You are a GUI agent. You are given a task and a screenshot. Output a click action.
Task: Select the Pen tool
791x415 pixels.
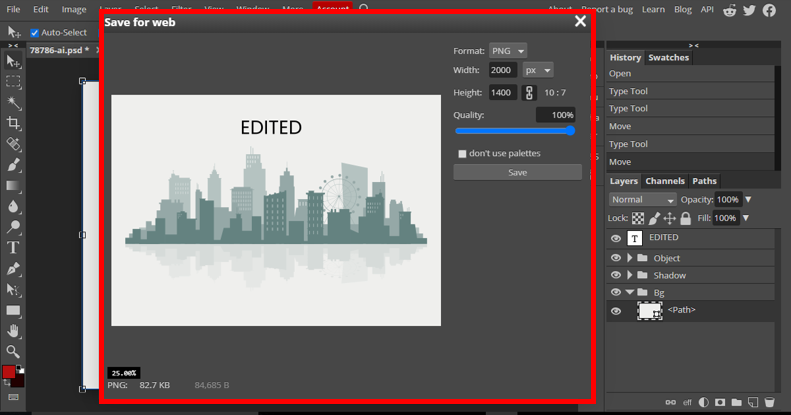[13, 268]
